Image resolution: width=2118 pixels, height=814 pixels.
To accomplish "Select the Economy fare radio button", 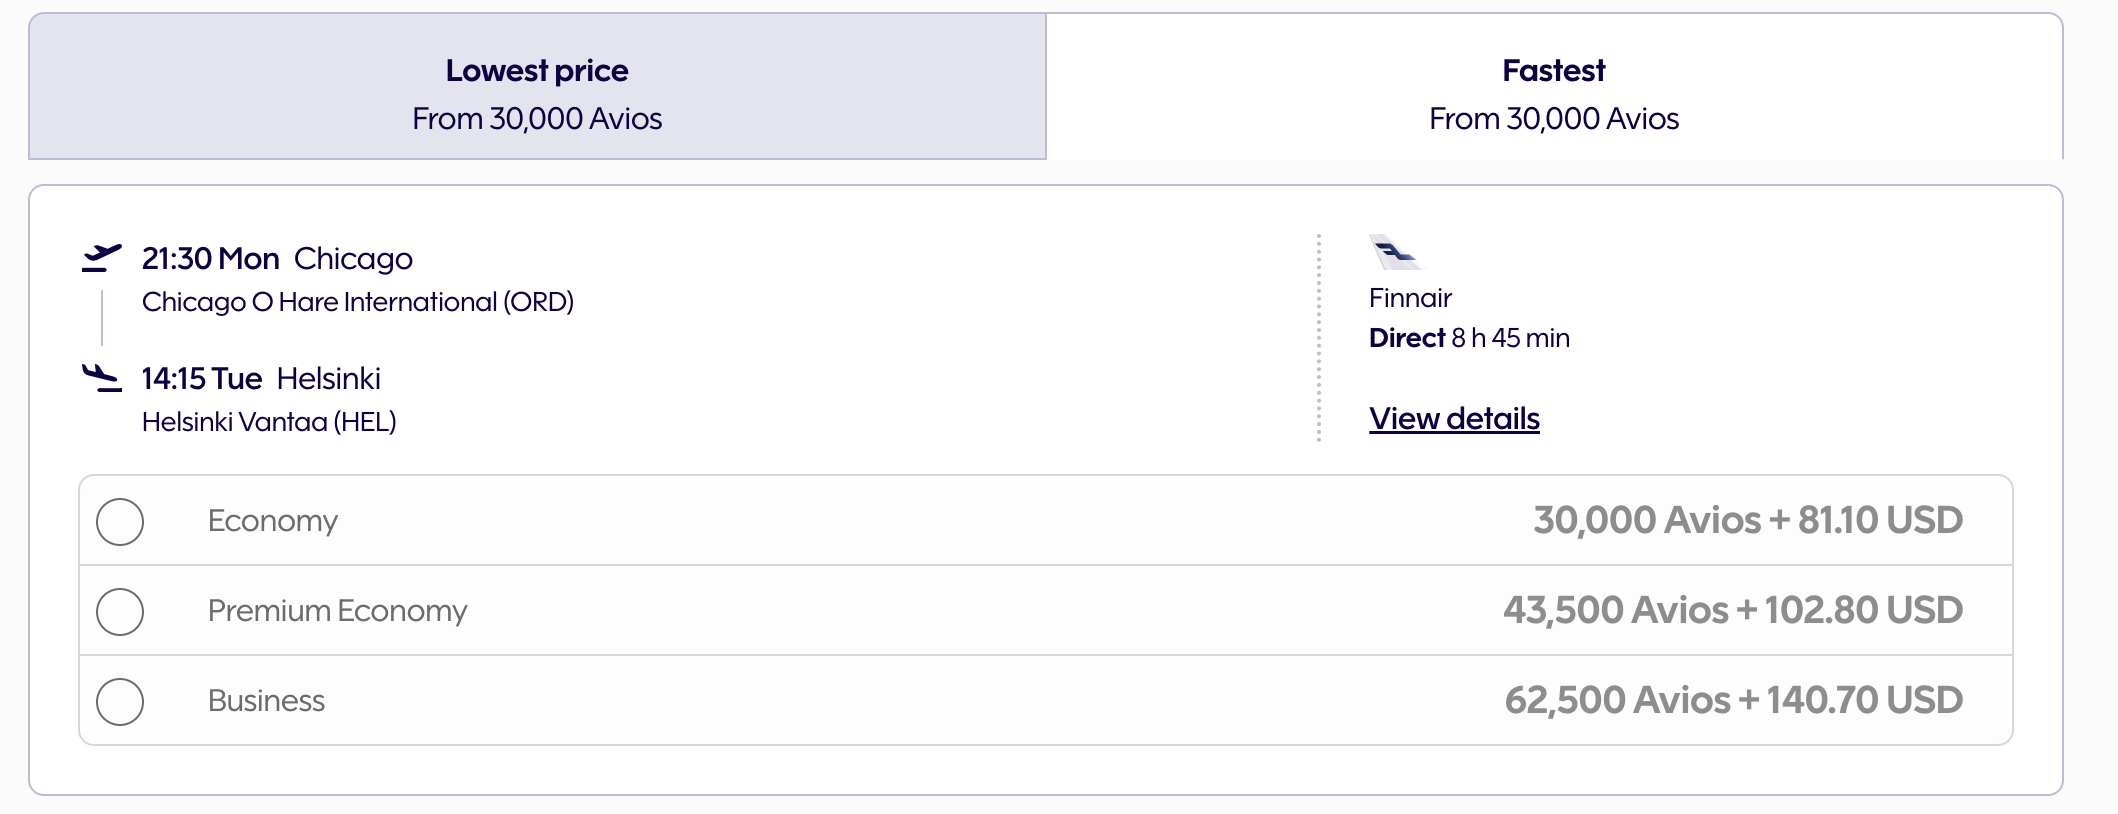I will pyautogui.click(x=120, y=521).
